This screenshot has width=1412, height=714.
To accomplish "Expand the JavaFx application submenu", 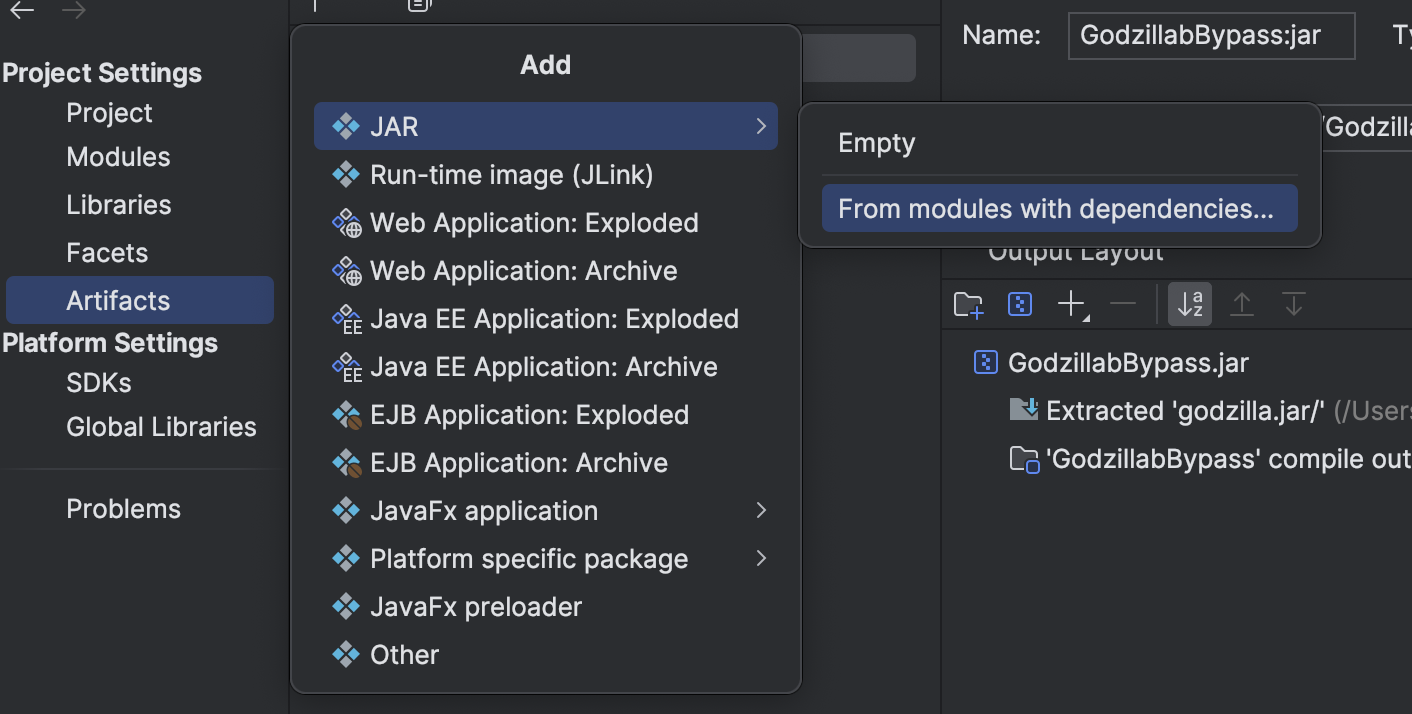I will click(761, 511).
